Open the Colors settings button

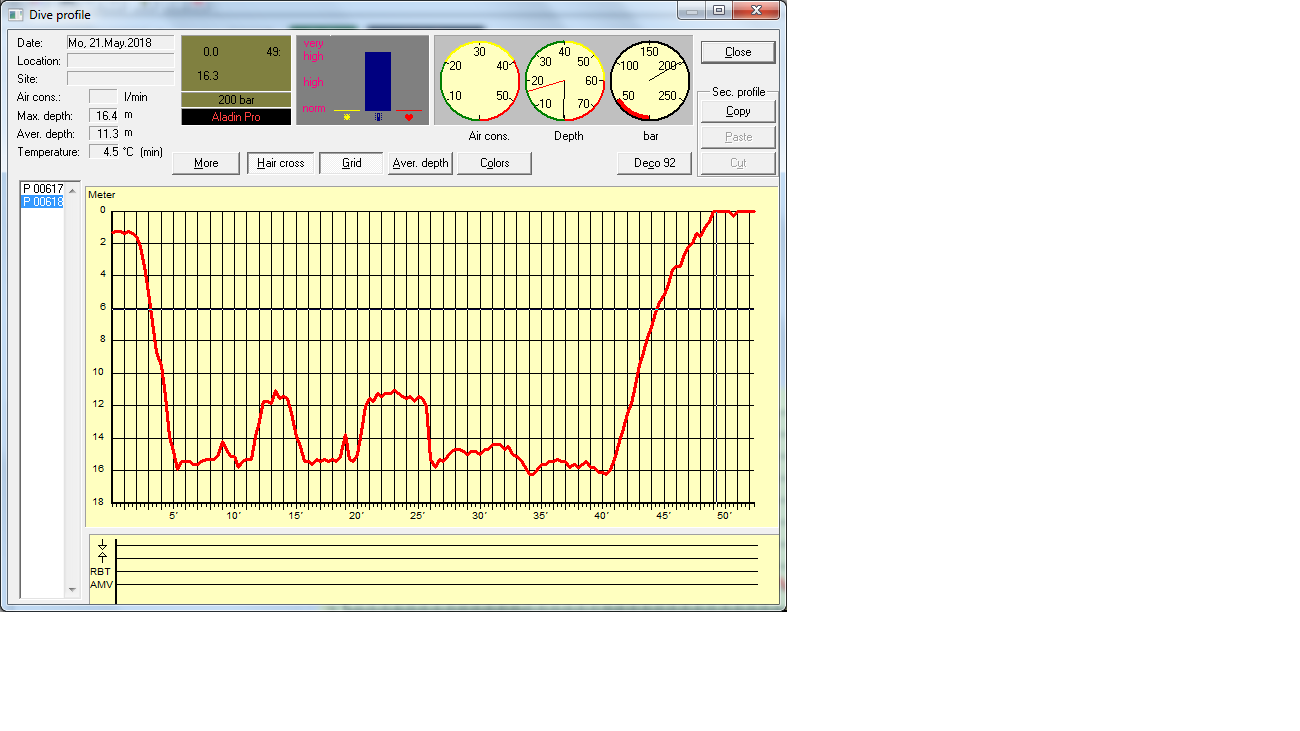point(494,163)
